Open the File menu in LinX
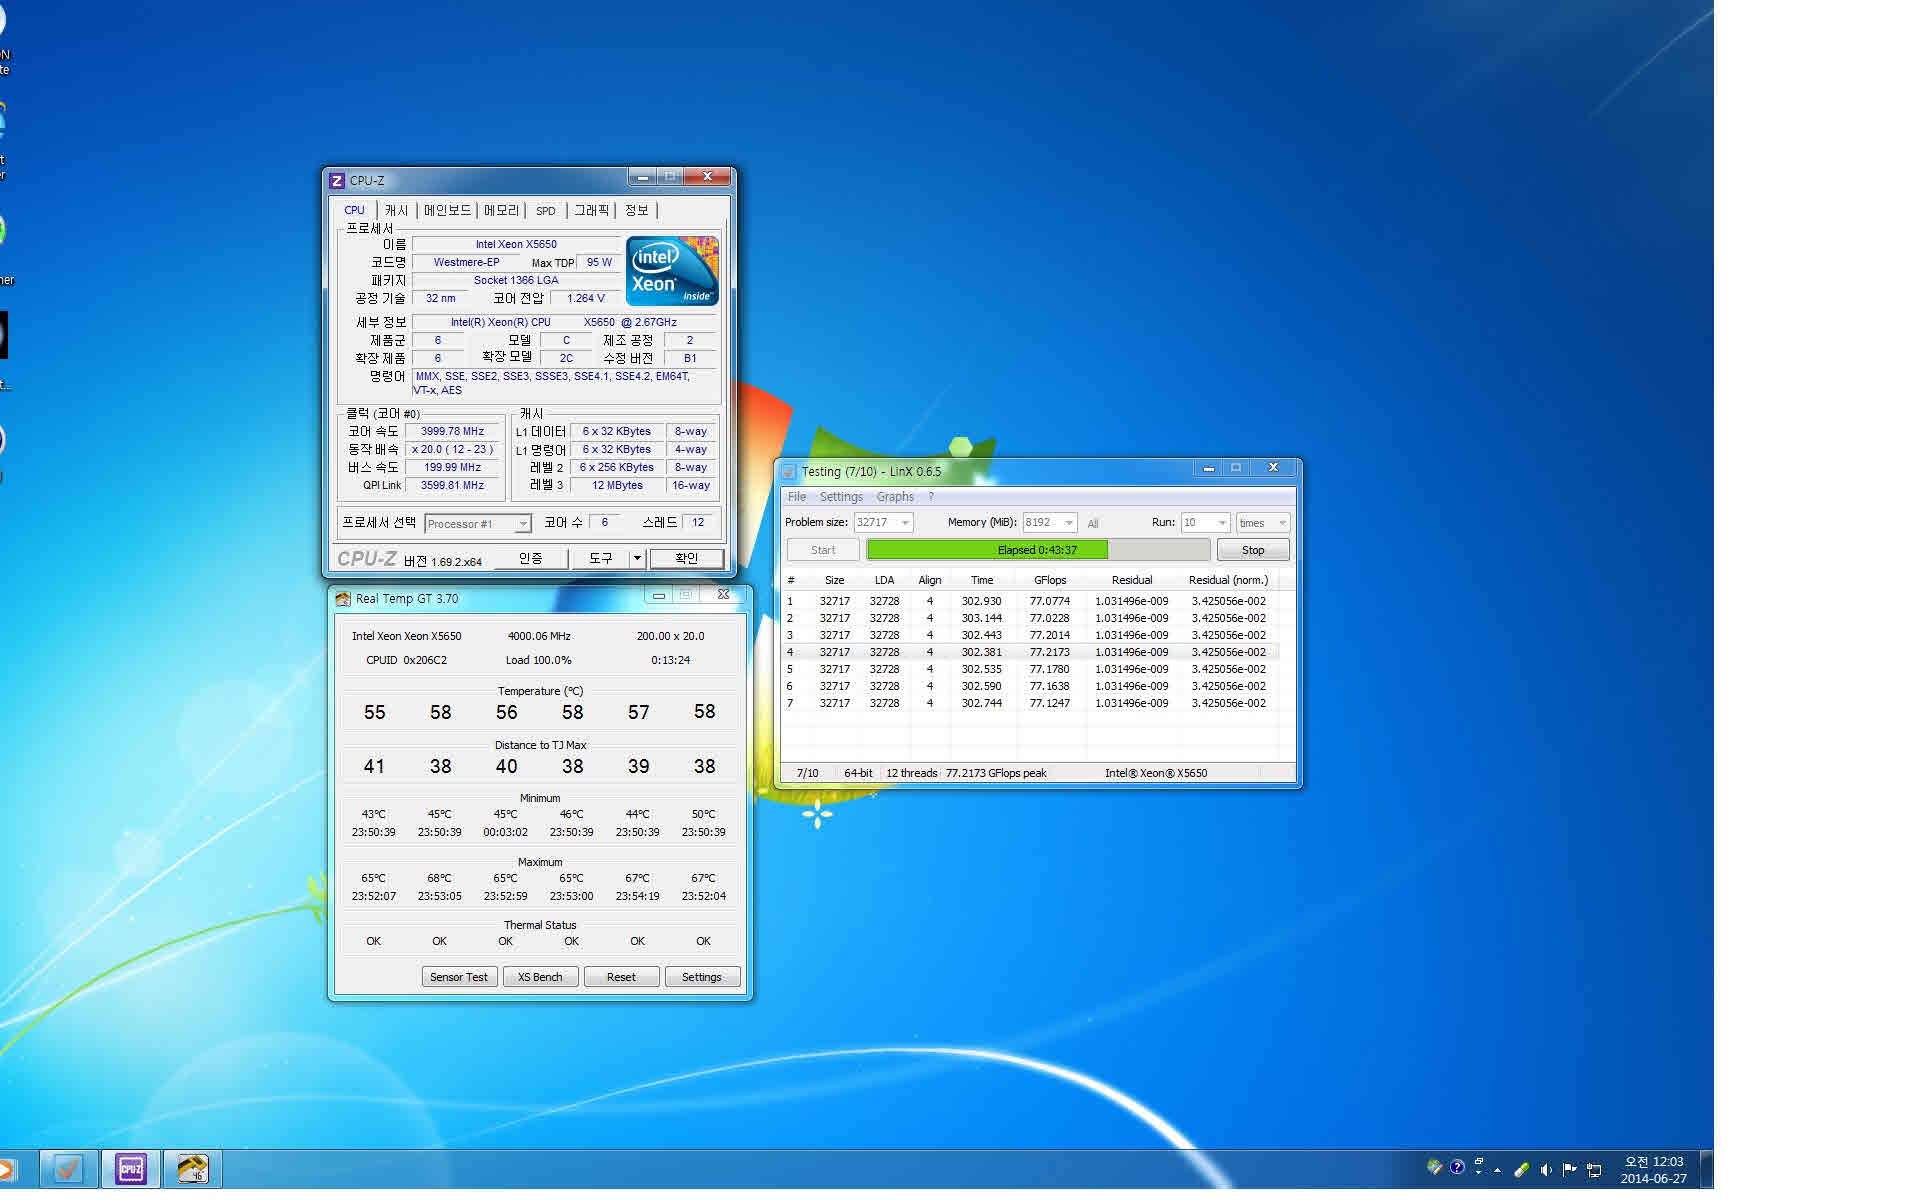The width and height of the screenshot is (1920, 1200). 797,497
